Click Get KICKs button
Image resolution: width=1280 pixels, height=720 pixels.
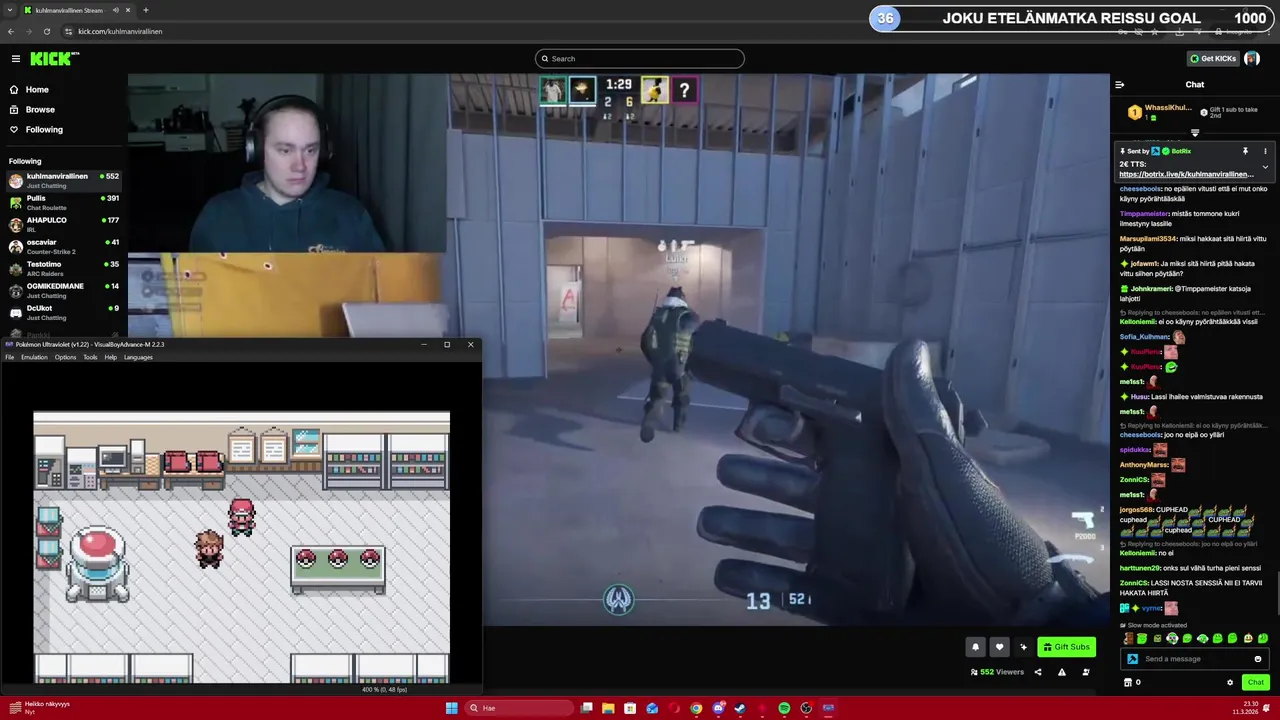pos(1213,59)
